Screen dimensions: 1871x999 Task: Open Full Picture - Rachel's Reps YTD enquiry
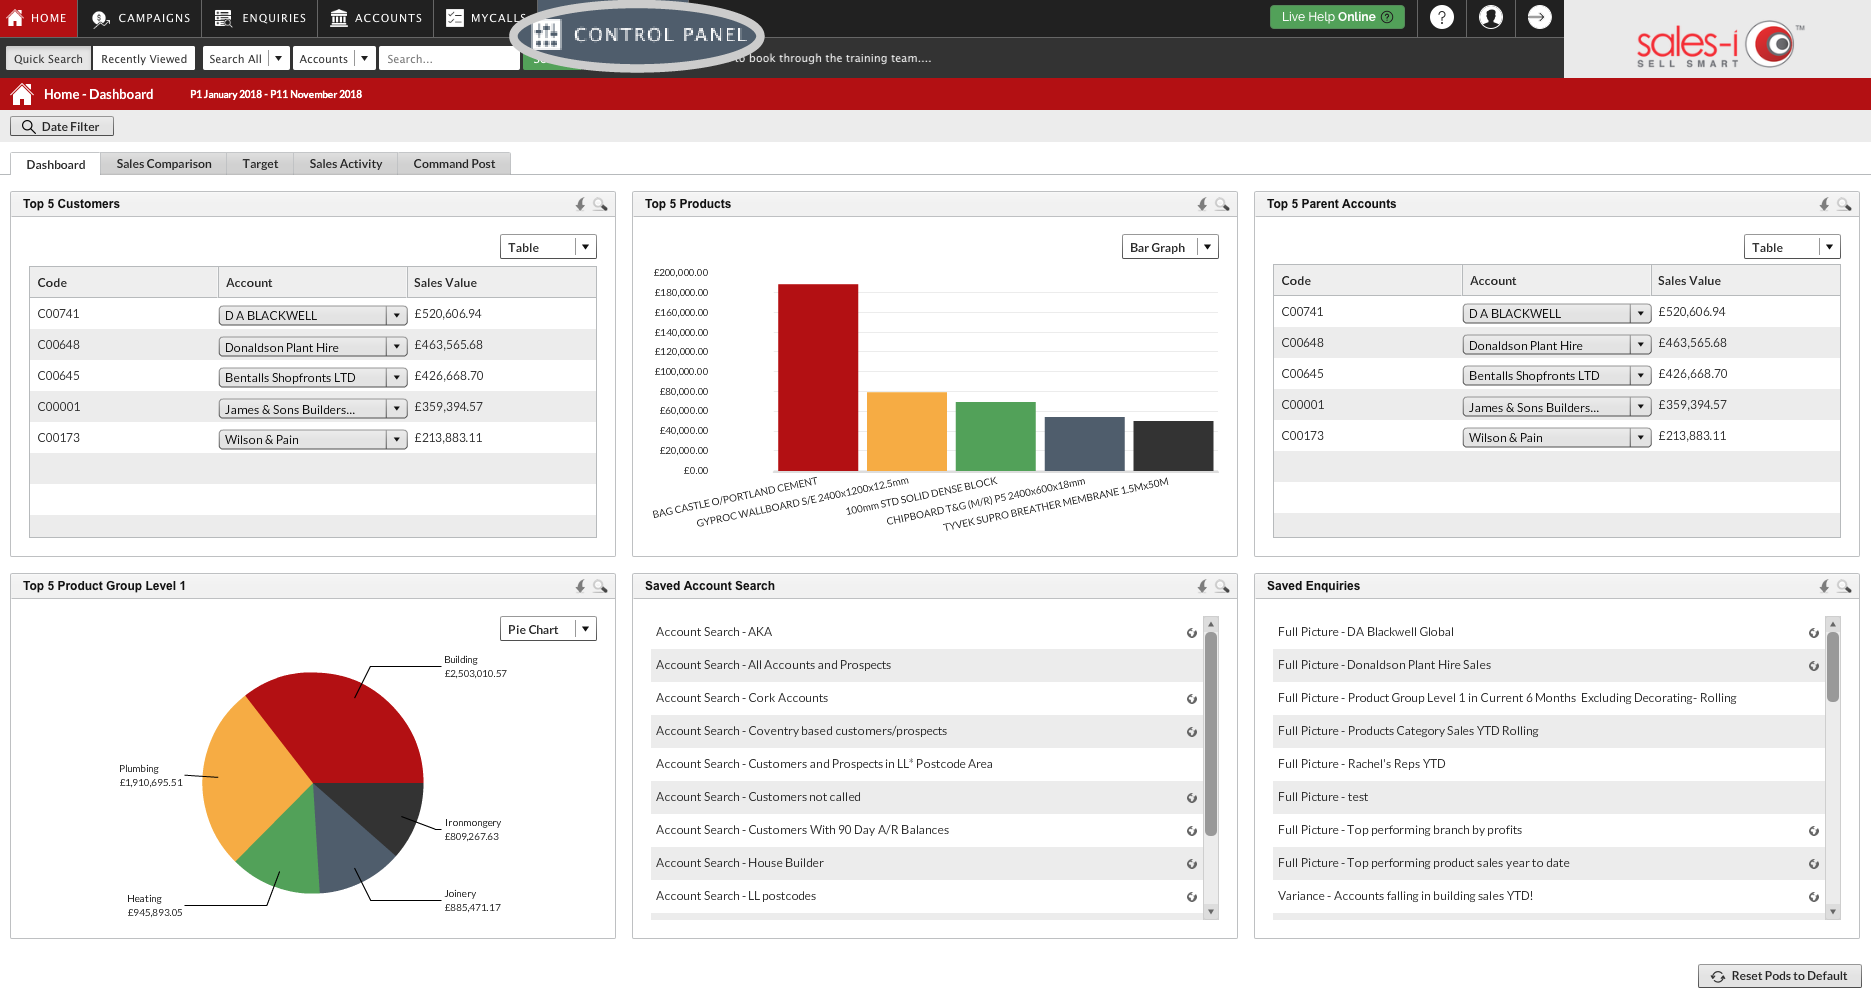(1361, 764)
